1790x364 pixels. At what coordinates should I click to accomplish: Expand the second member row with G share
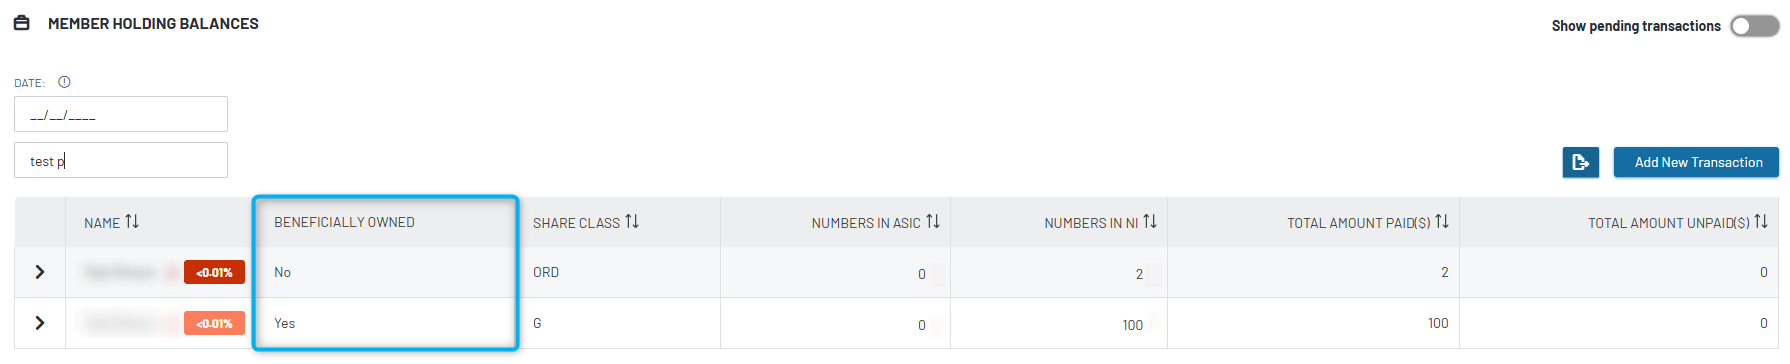click(40, 323)
